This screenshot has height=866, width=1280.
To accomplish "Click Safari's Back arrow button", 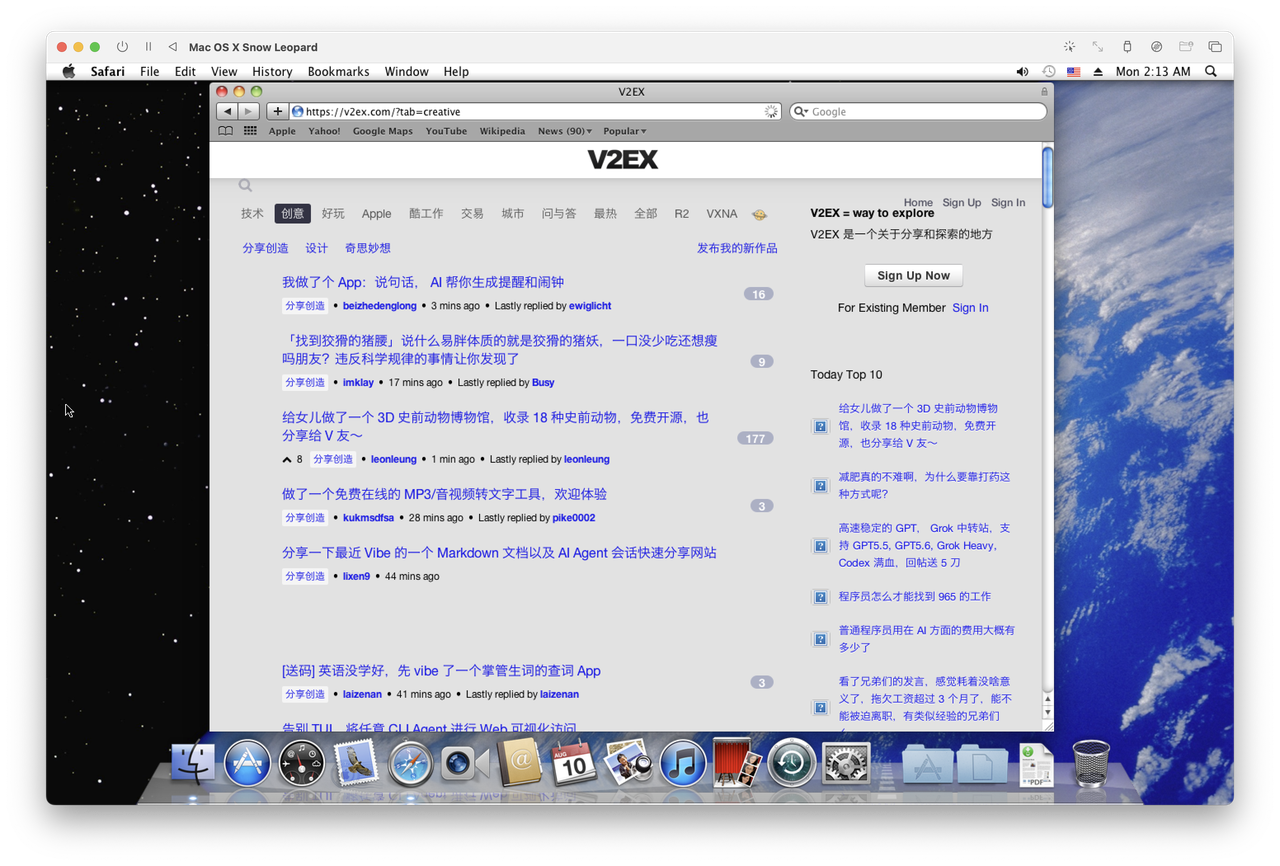I will pos(227,112).
